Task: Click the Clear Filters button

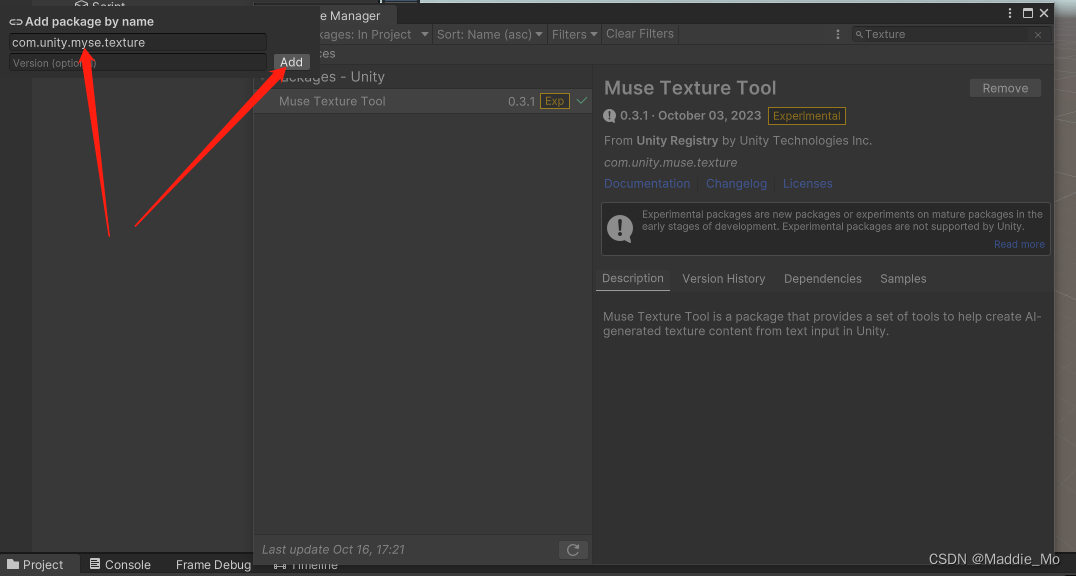Action: coord(640,34)
